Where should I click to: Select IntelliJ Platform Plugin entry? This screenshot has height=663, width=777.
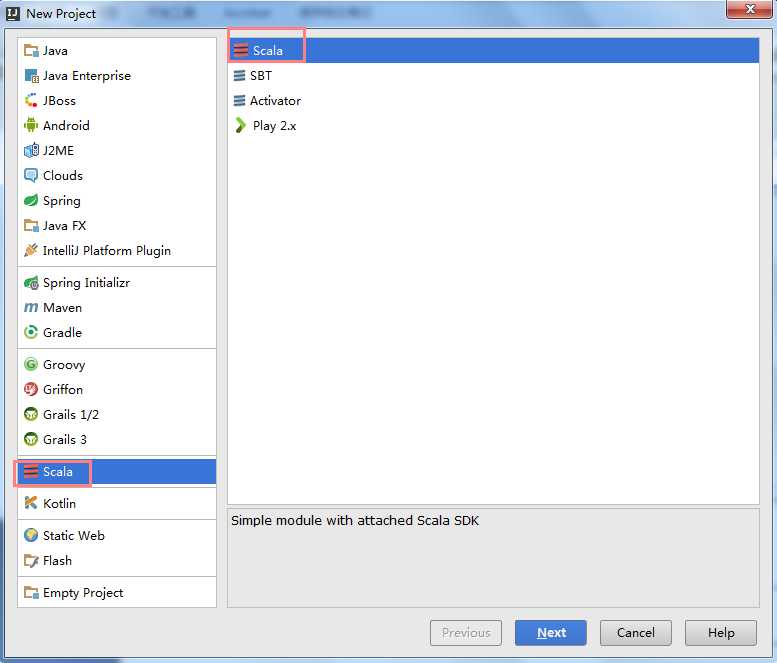pyautogui.click(x=117, y=250)
